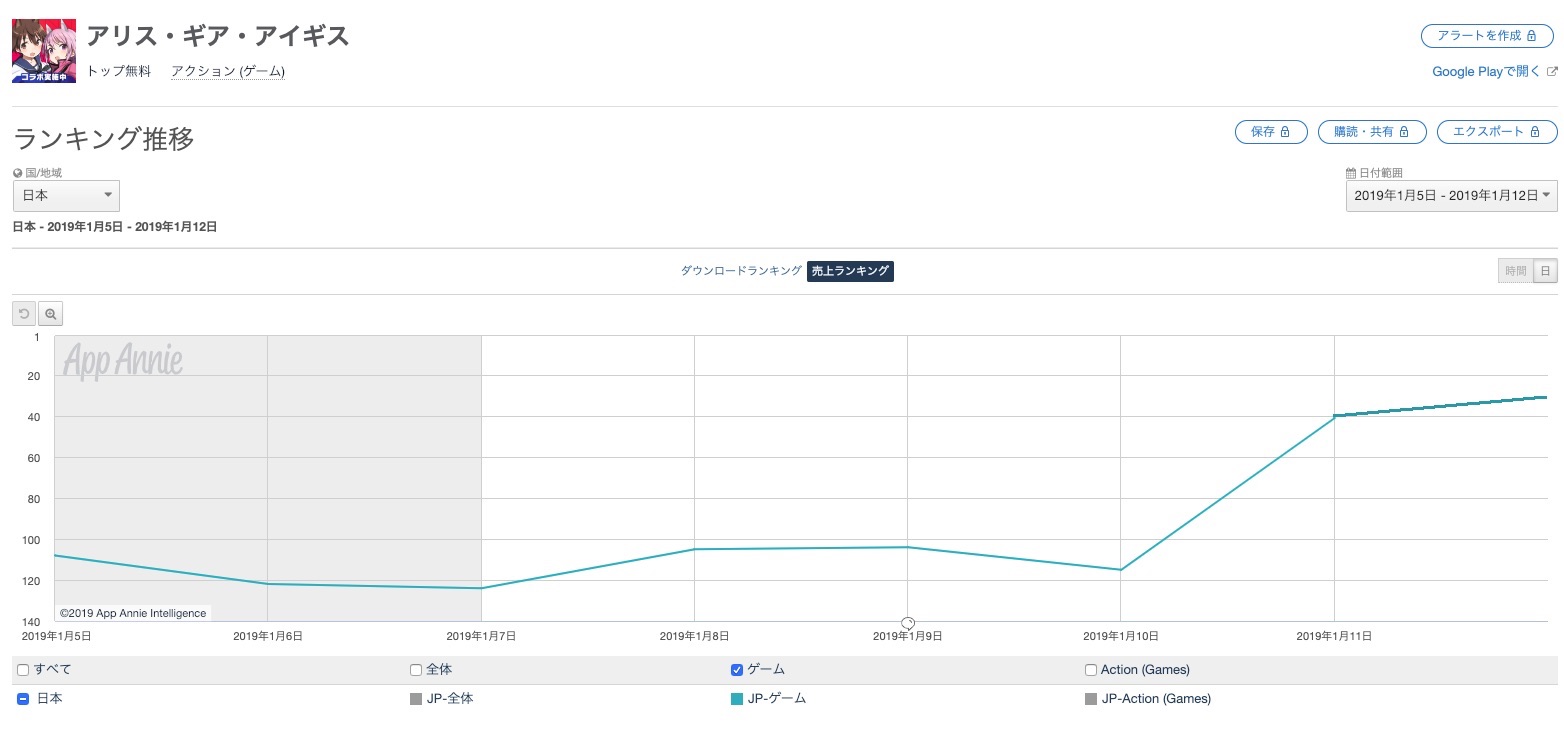Click the Alice Gear Aegis app icon
Image resolution: width=1564 pixels, height=730 pixels.
[44, 51]
